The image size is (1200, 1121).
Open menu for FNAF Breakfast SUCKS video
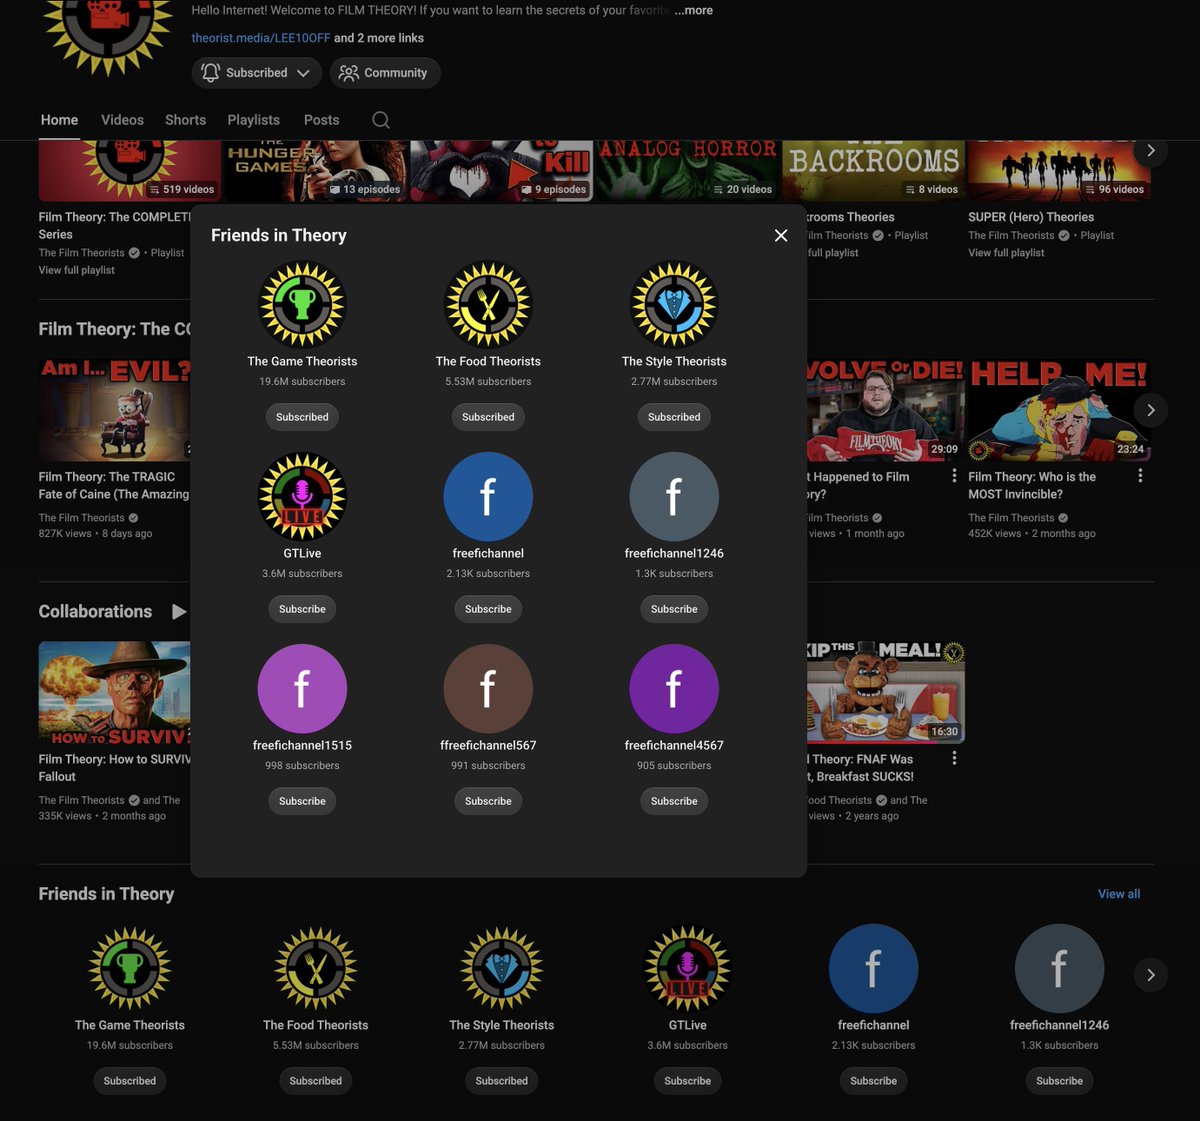click(954, 758)
